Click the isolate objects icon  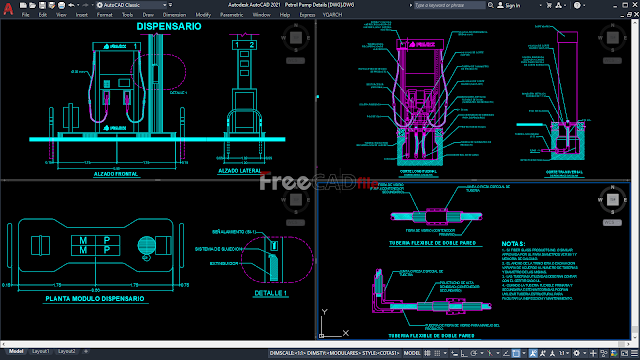[604, 353]
